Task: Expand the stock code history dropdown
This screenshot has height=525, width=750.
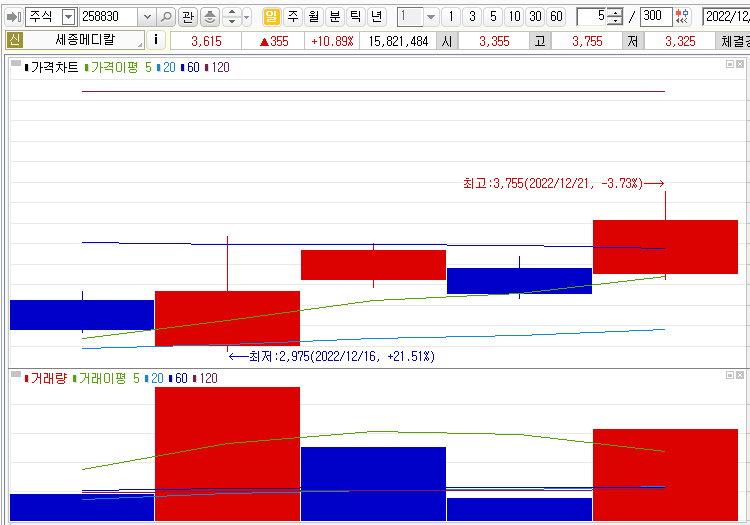Action: pyautogui.click(x=147, y=17)
